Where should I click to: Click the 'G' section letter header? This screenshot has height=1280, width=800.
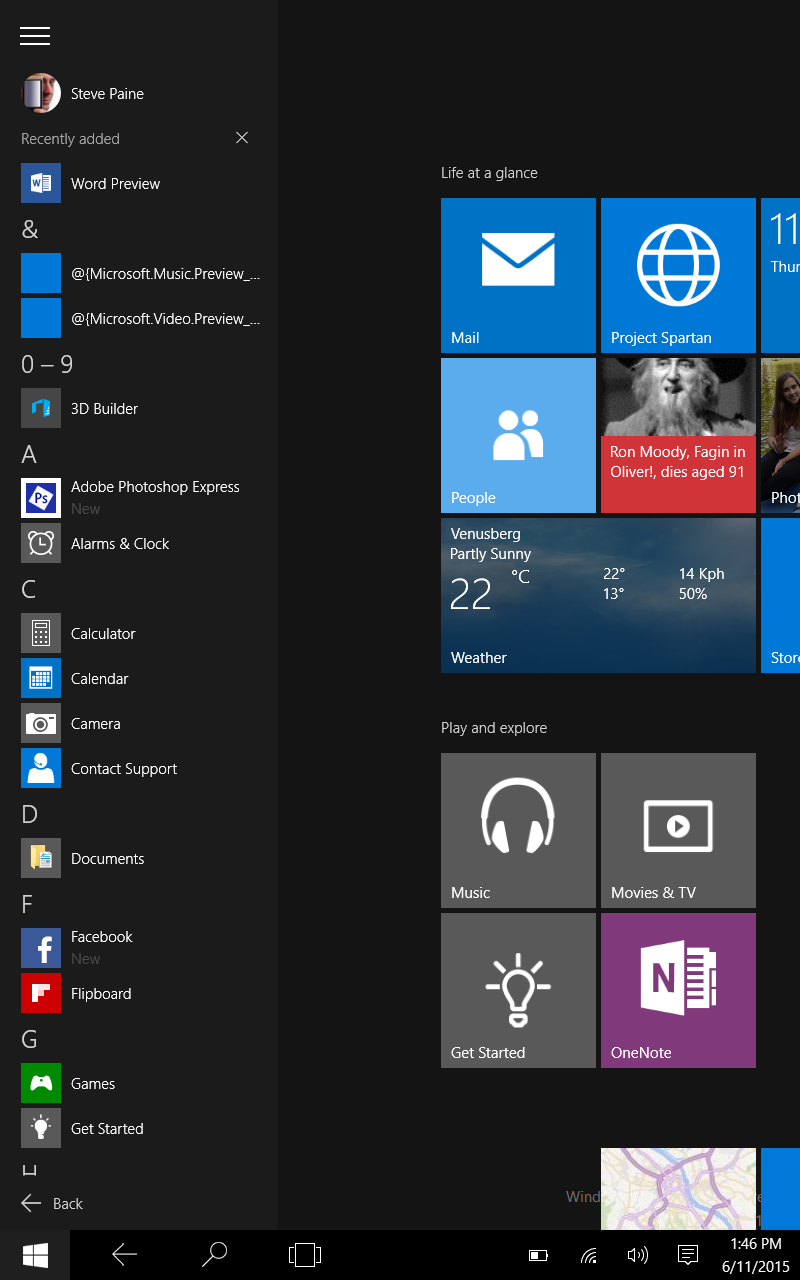[29, 1039]
